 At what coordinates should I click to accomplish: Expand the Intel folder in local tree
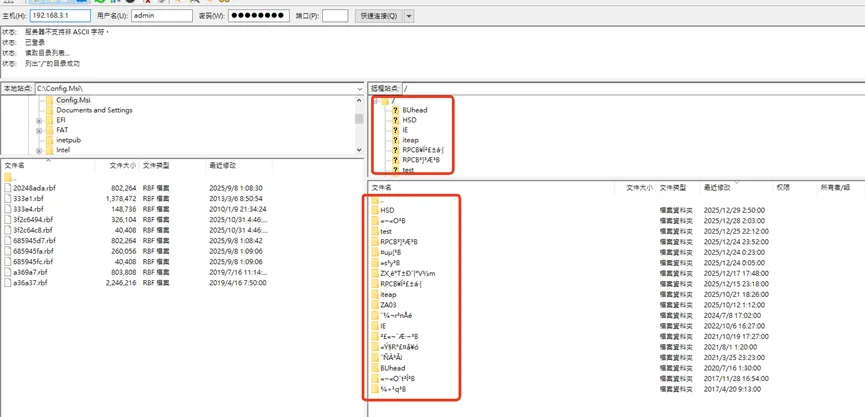39,150
